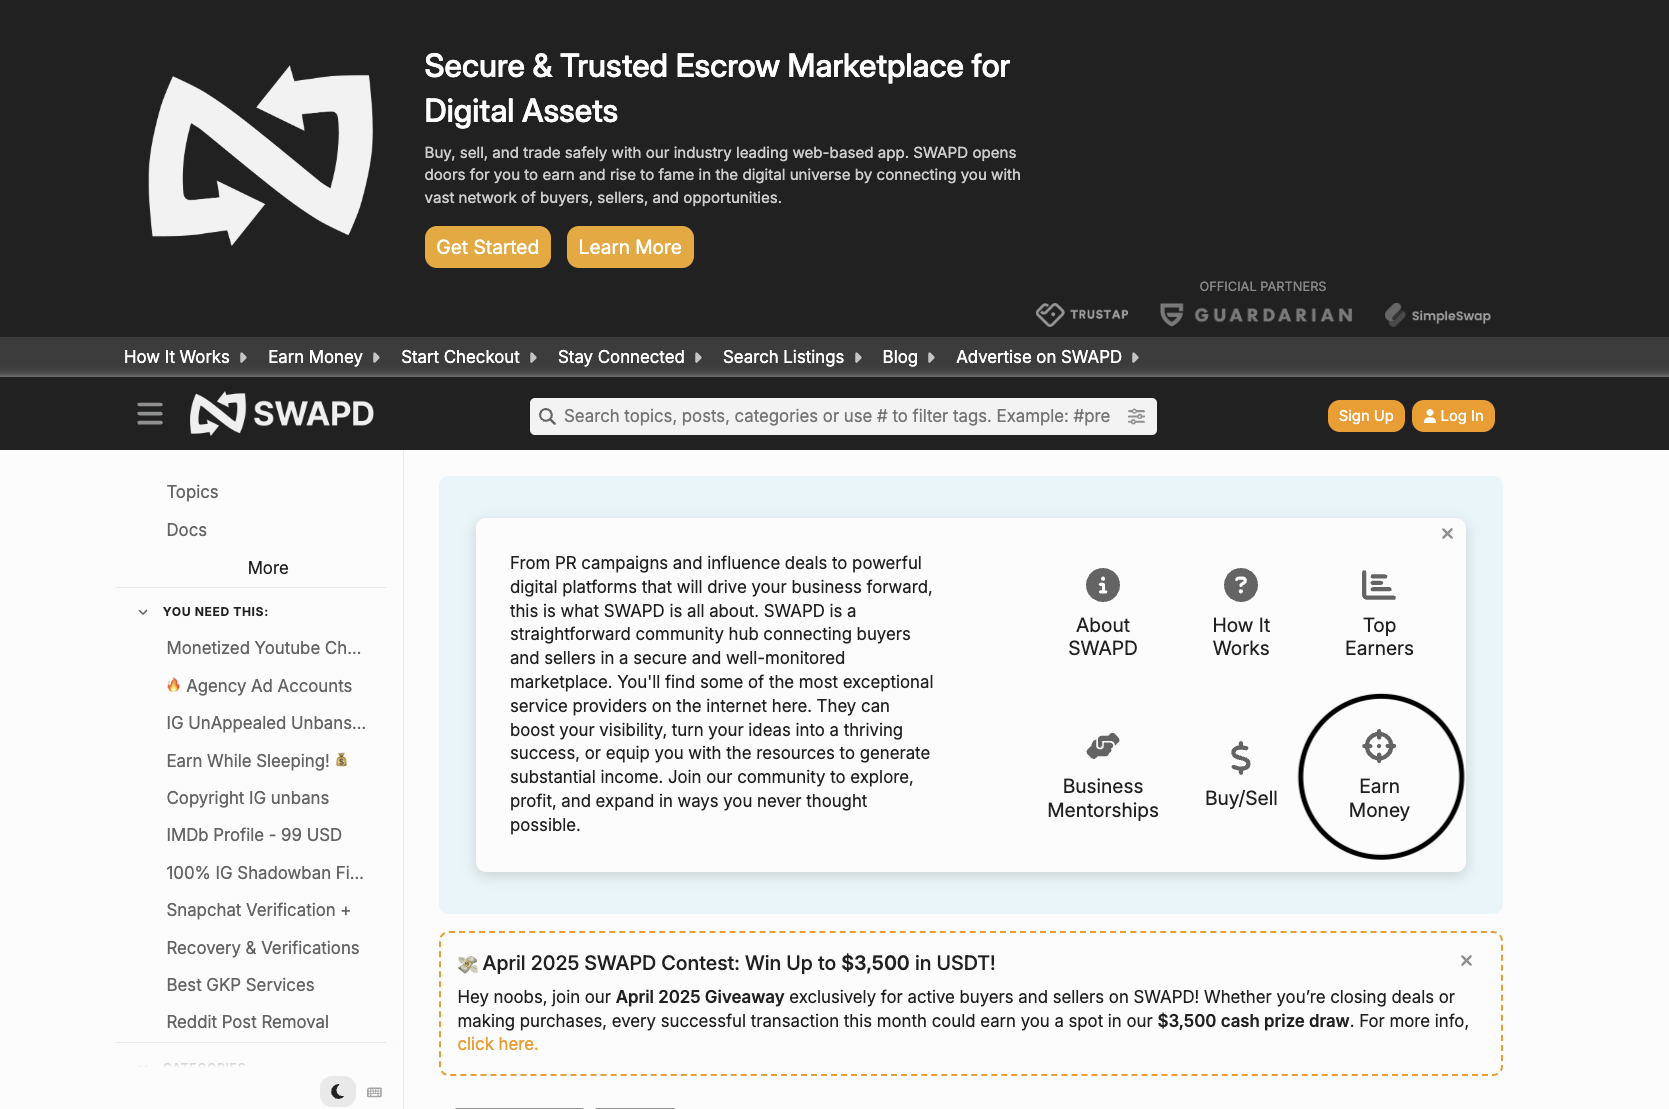The image size is (1669, 1109).
Task: Open the hamburger sidebar menu
Action: 150,414
